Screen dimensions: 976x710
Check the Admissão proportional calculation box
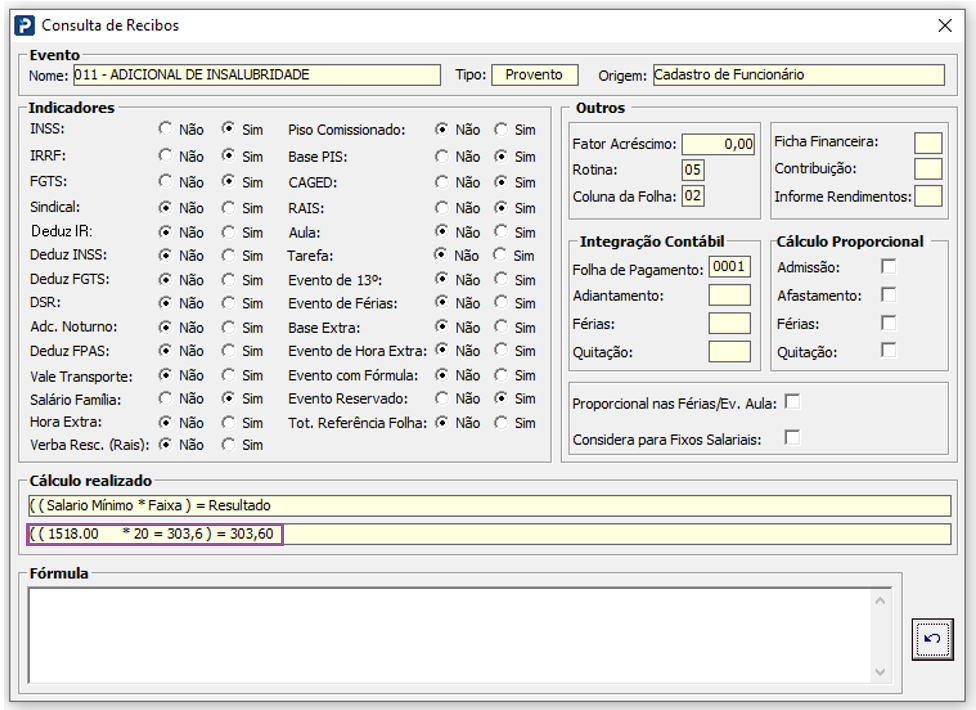click(x=888, y=267)
